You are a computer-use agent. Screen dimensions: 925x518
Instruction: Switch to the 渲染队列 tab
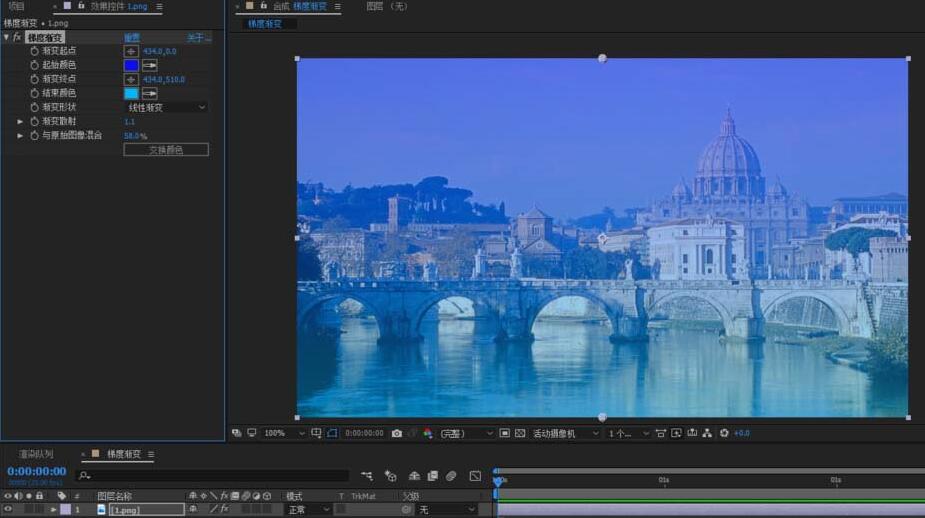(x=36, y=455)
